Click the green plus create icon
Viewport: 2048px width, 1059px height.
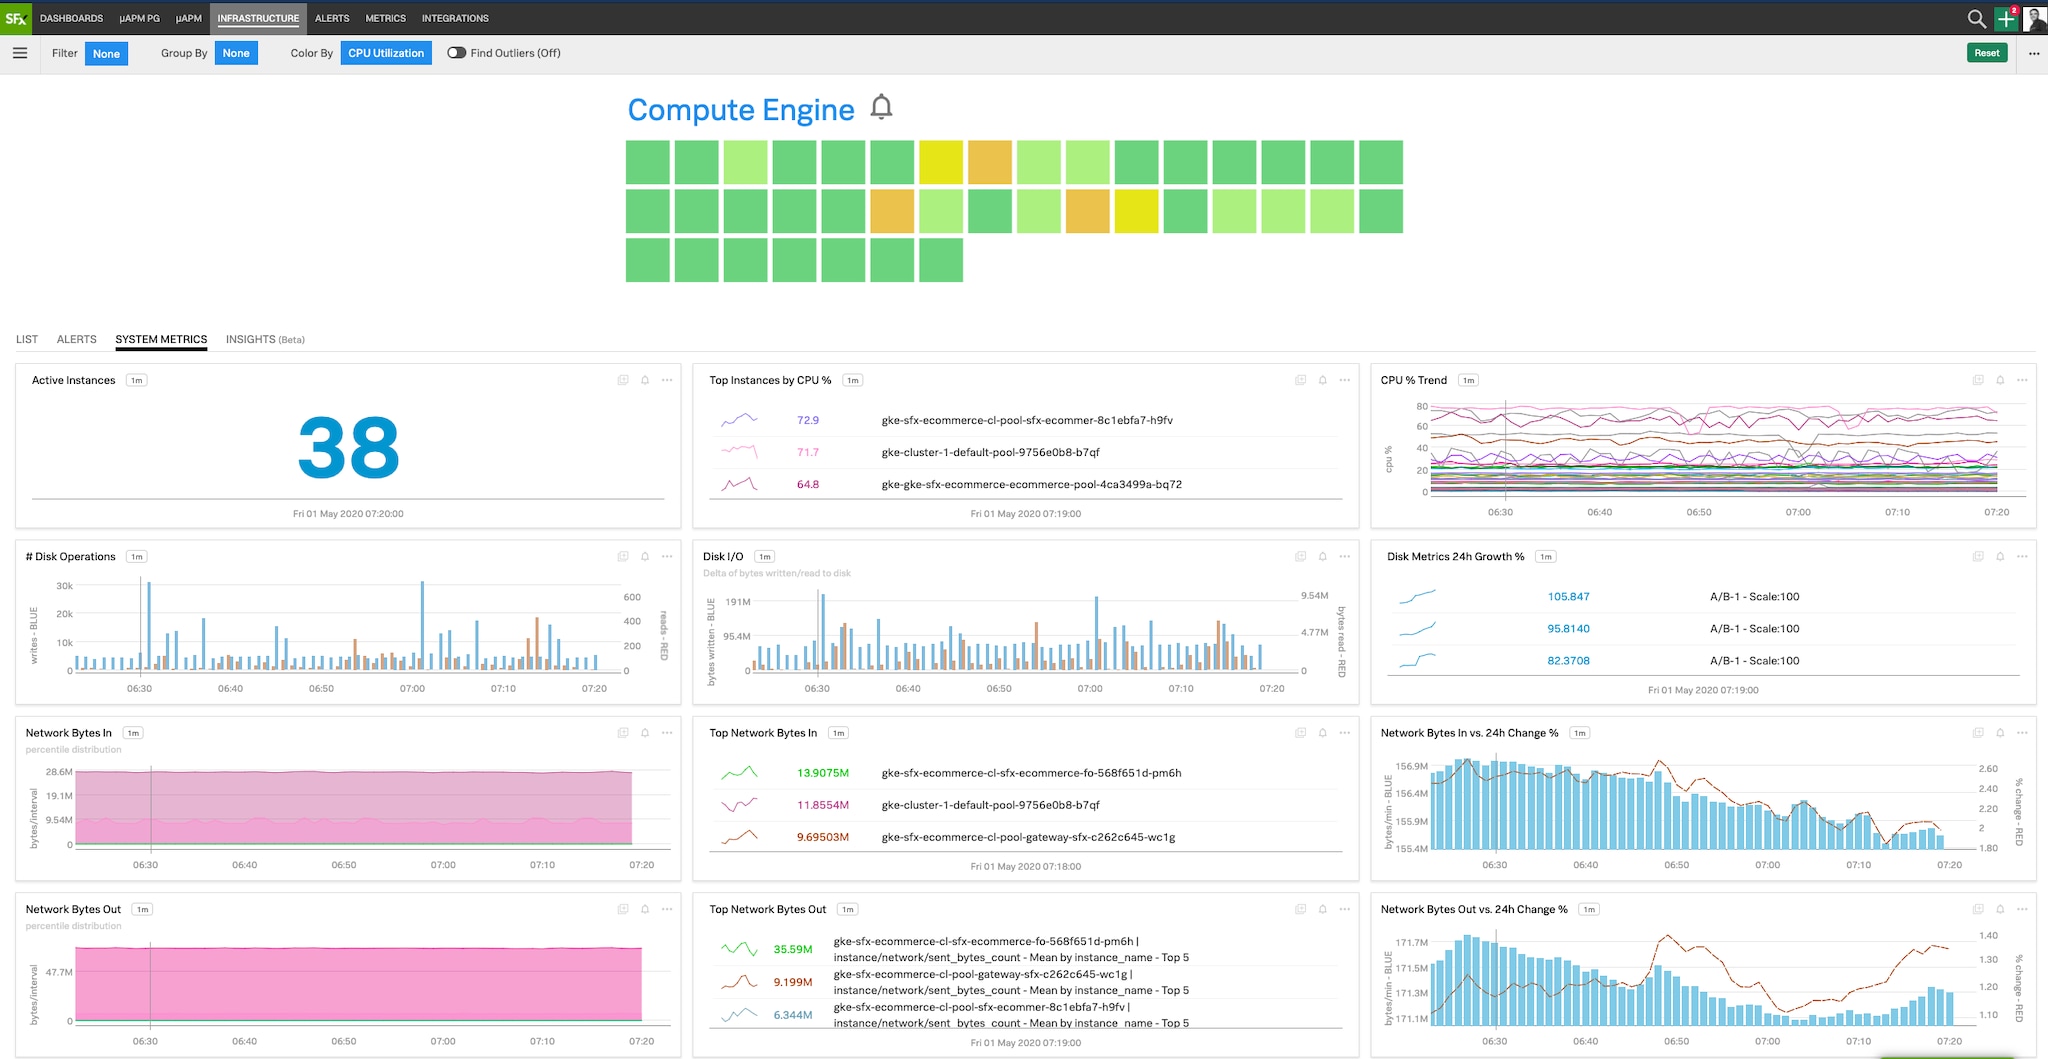pyautogui.click(x=2006, y=19)
